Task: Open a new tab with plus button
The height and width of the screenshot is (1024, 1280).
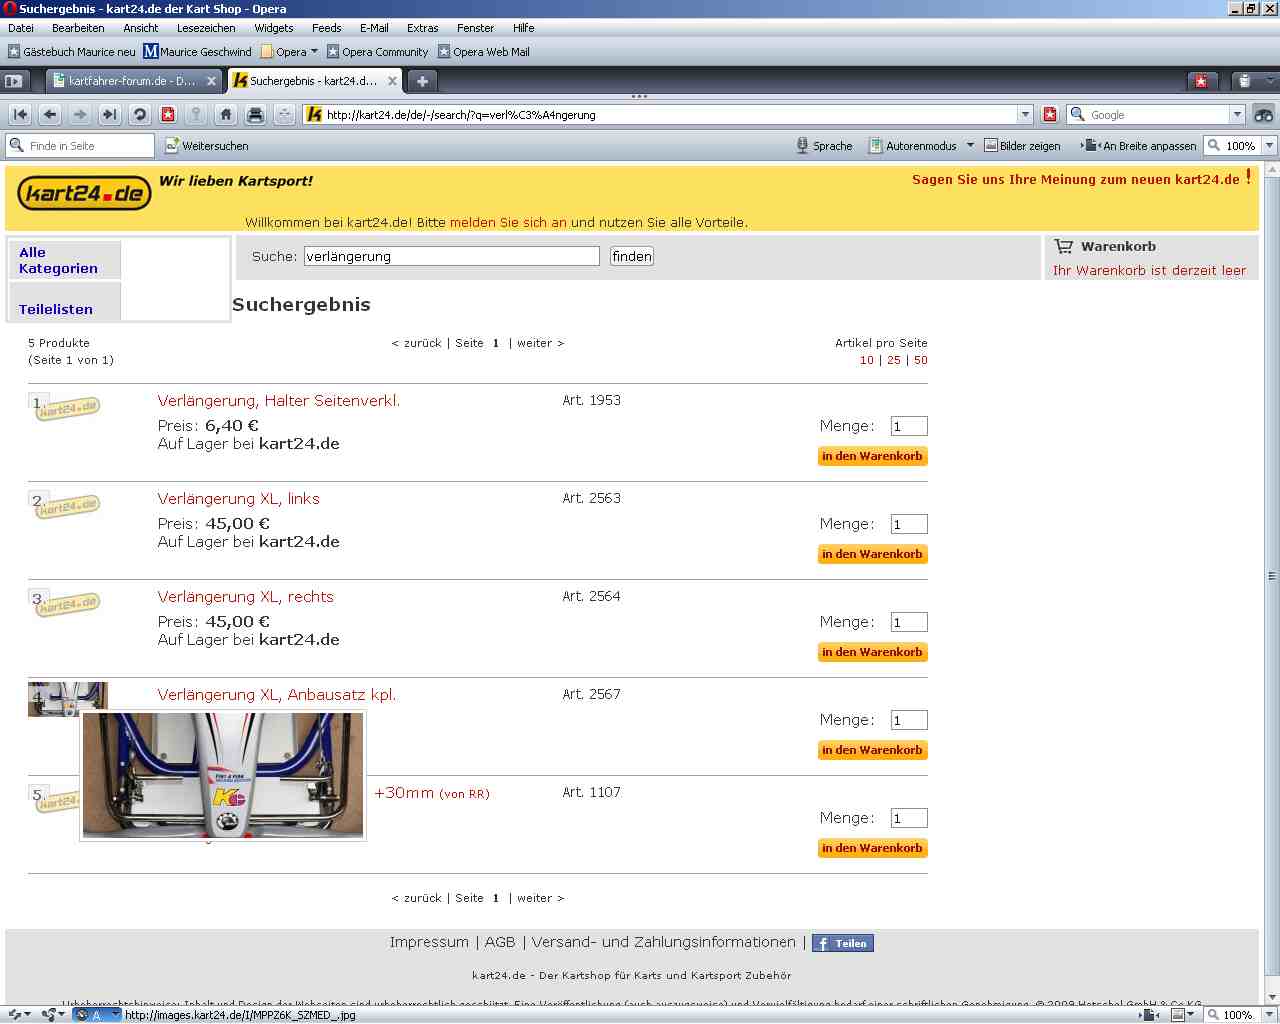Action: click(422, 81)
